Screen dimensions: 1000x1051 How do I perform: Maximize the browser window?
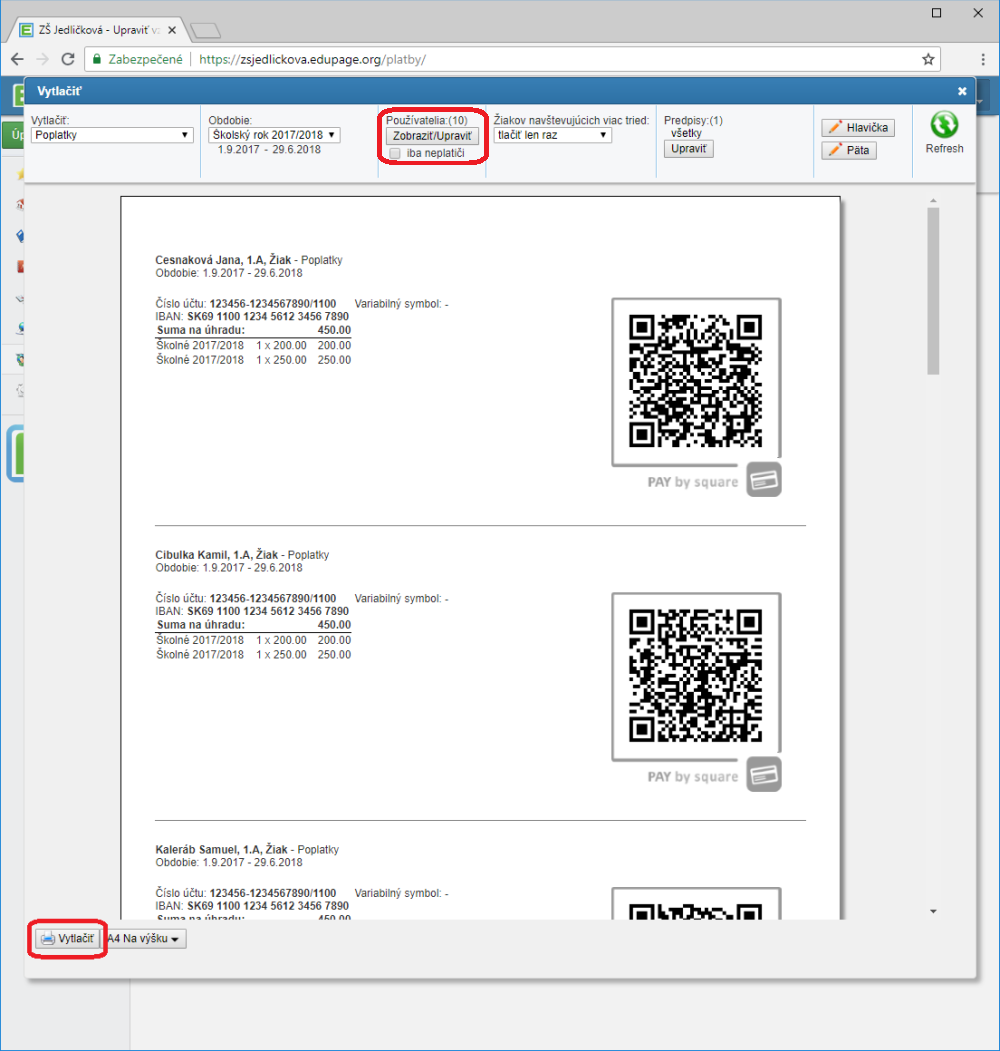point(936,13)
